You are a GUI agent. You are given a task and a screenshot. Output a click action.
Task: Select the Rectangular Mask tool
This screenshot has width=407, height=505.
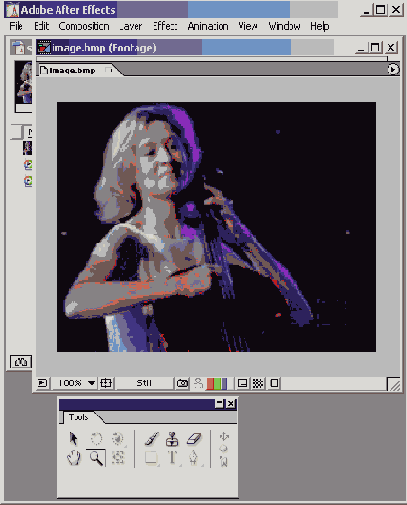151,458
